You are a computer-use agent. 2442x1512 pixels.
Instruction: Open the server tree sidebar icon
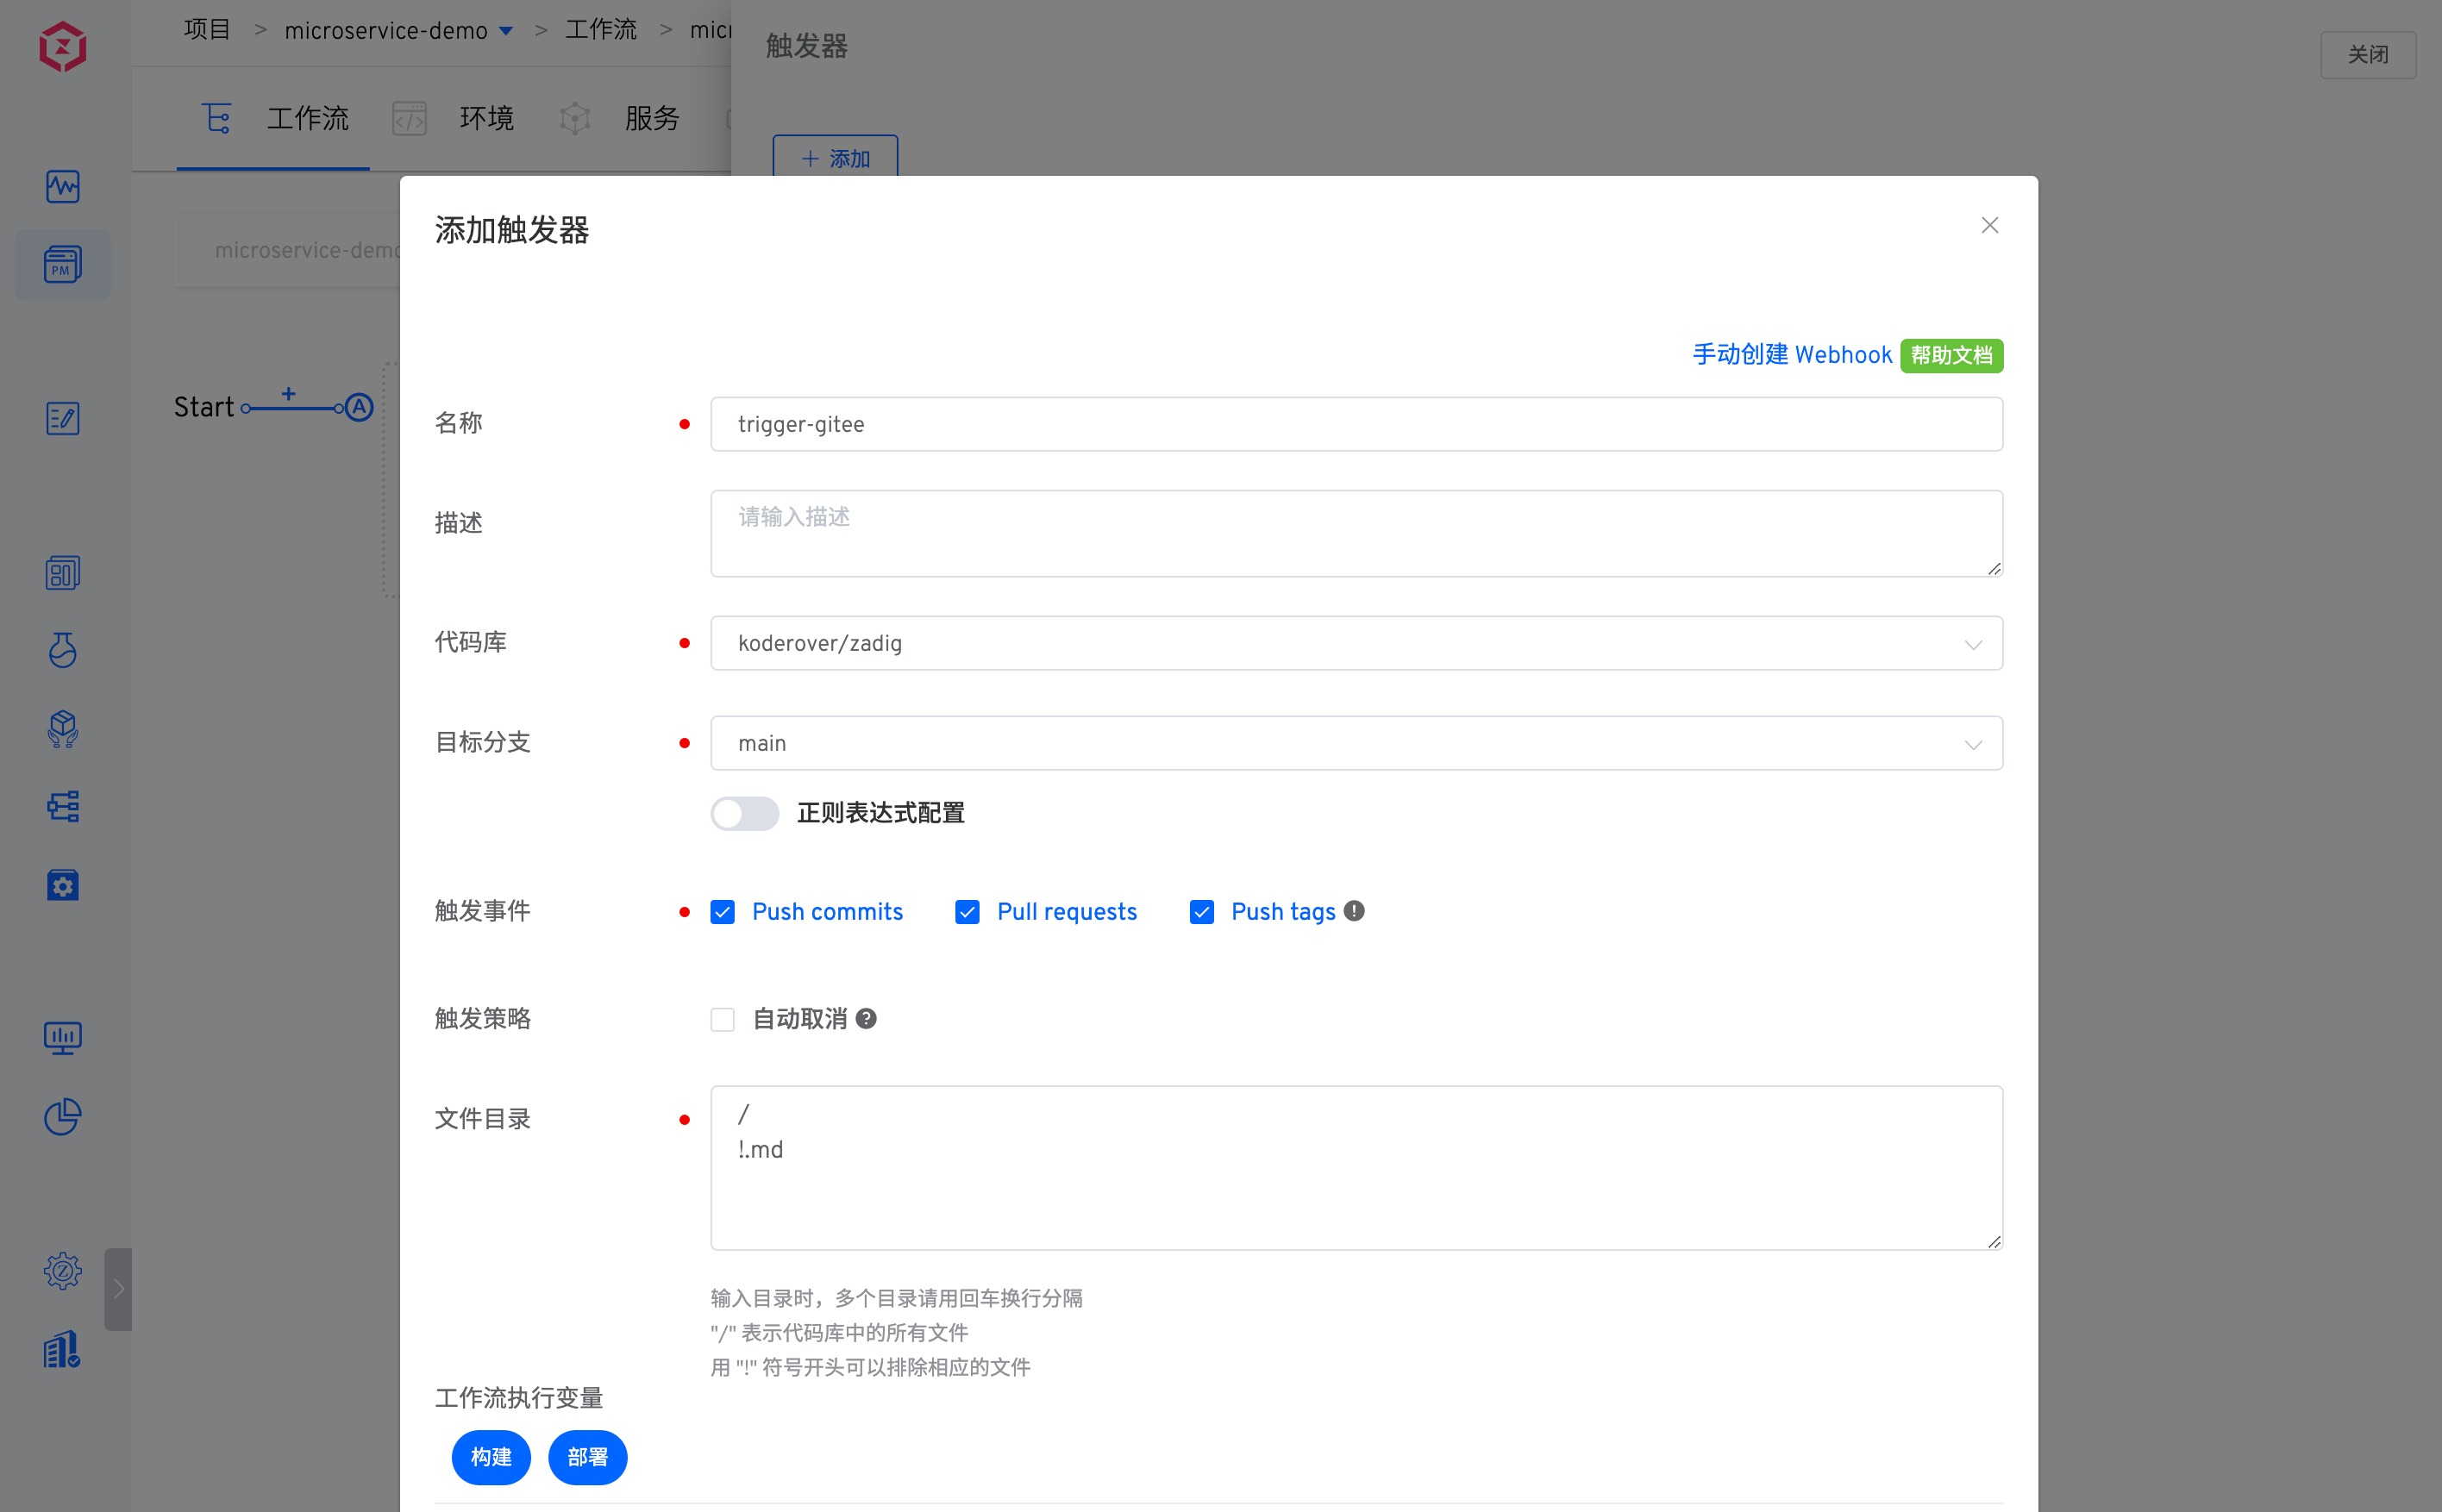click(x=63, y=806)
